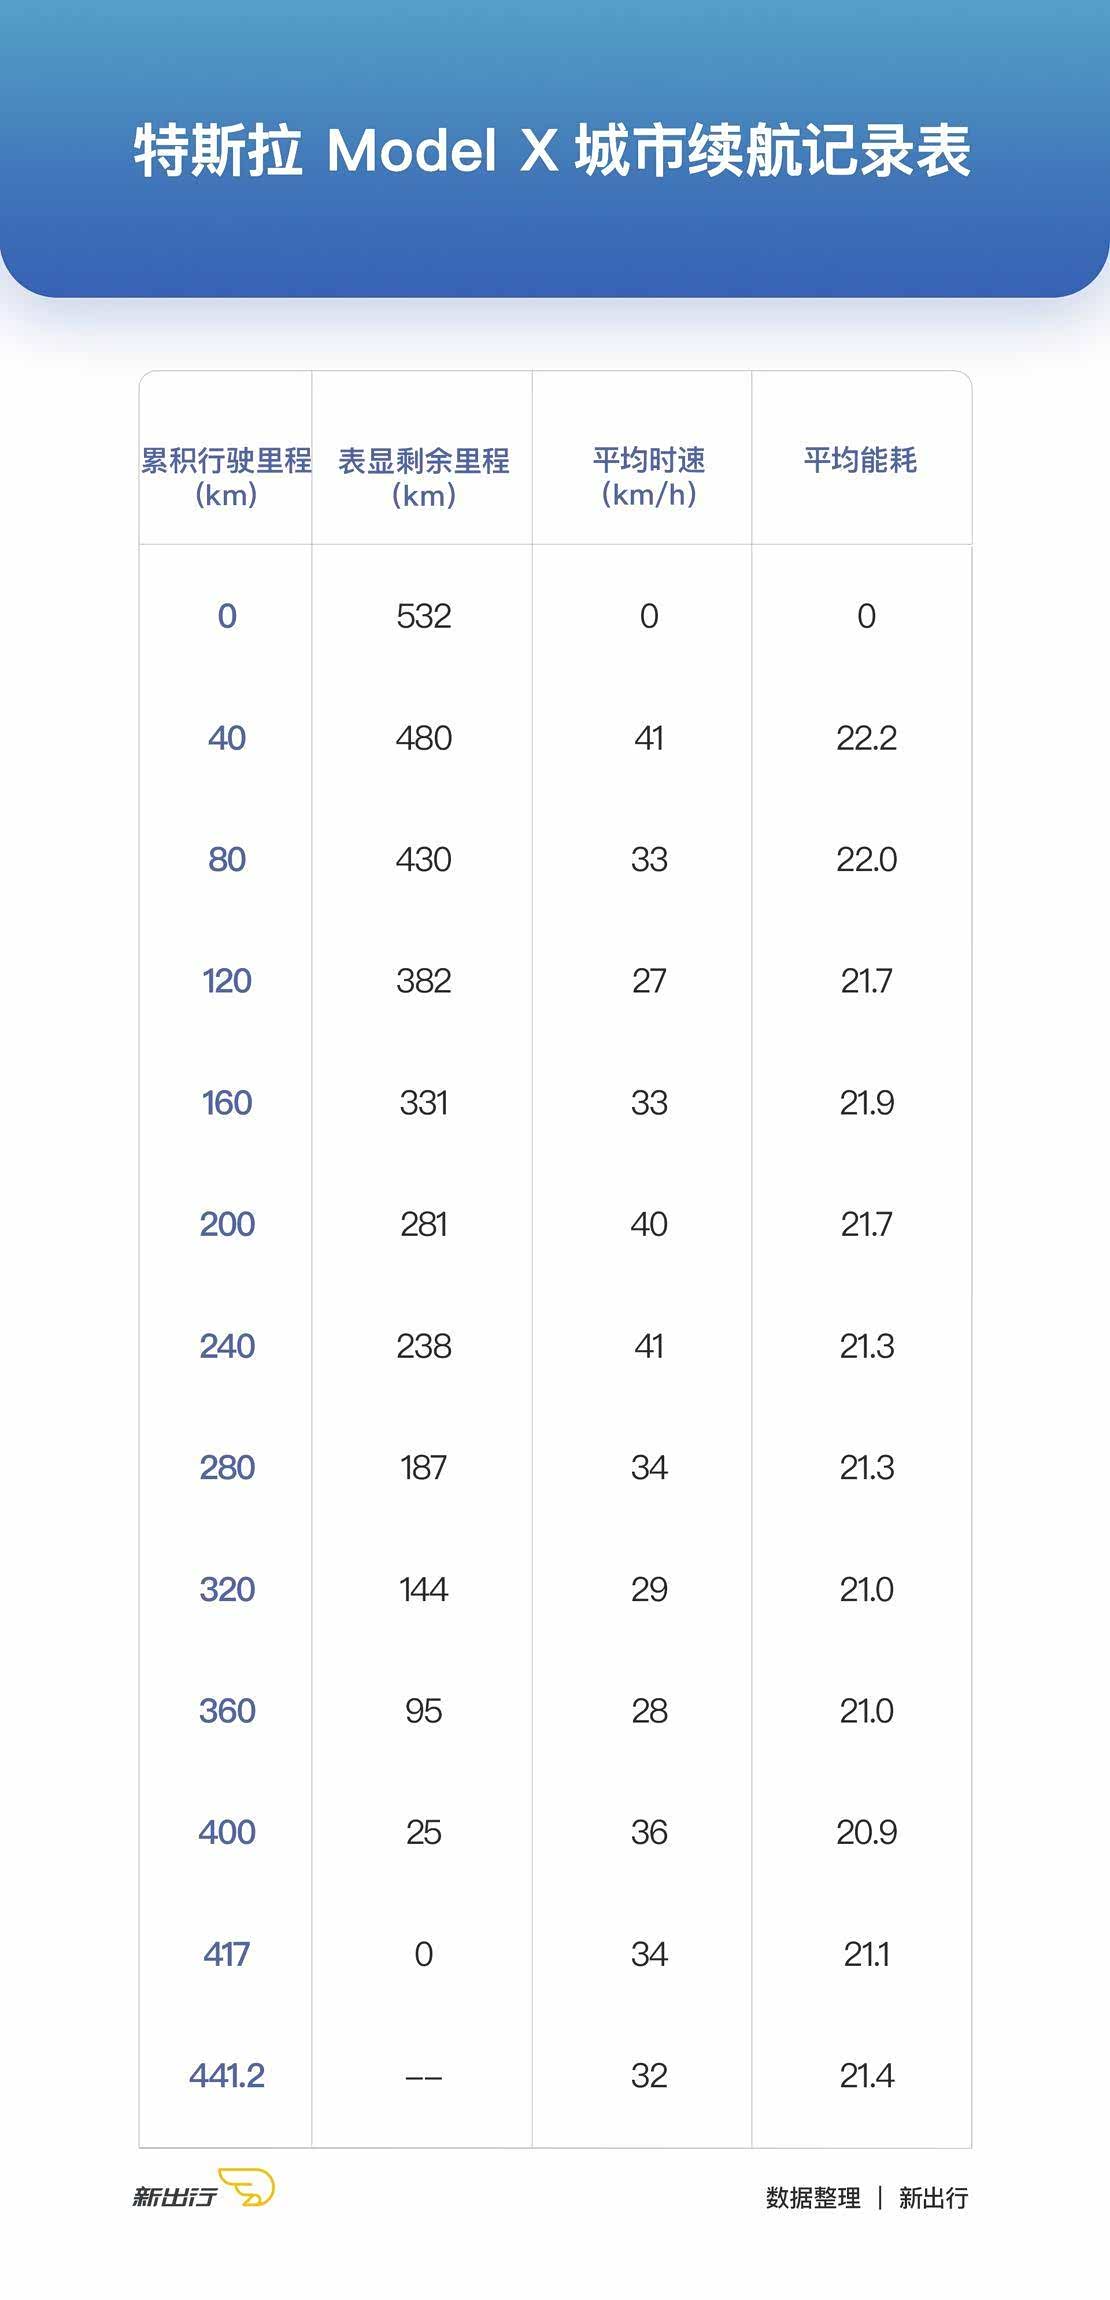Click the 平均能耗 column header

coord(860,460)
